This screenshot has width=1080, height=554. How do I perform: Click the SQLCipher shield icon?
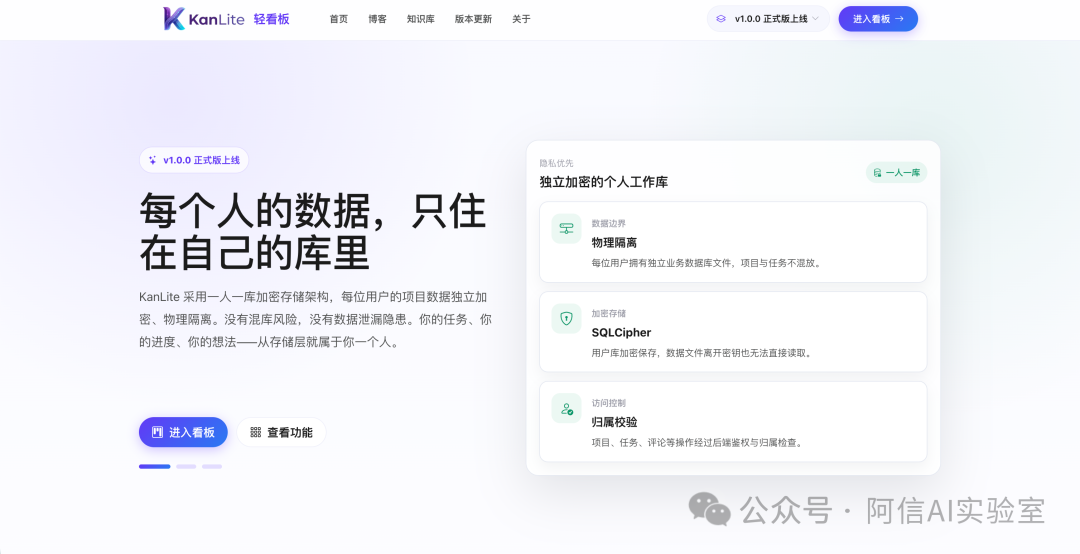click(566, 318)
